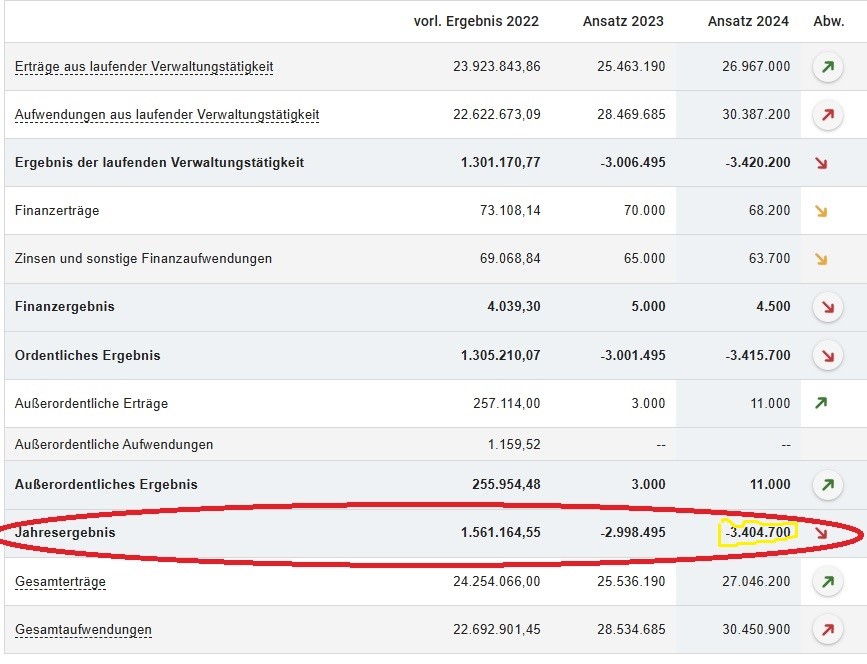Select the Jahresergebnis row label
The image size is (867, 664).
[x=65, y=532]
